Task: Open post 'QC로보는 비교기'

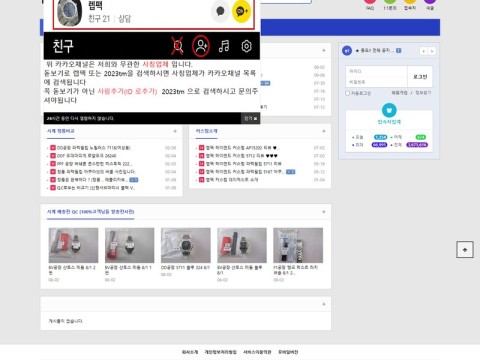Action: (96, 188)
